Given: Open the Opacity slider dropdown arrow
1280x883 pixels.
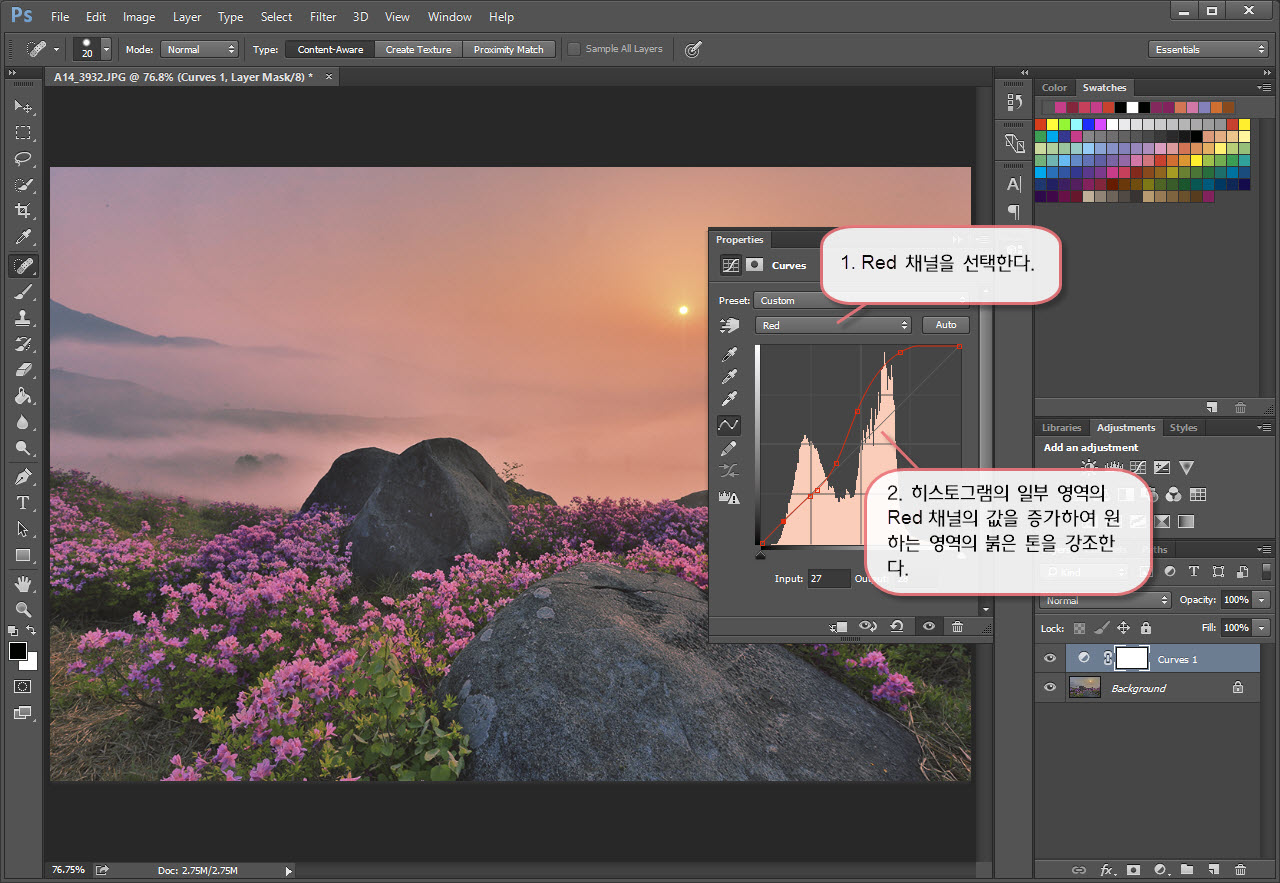Looking at the screenshot, I should tap(1262, 600).
